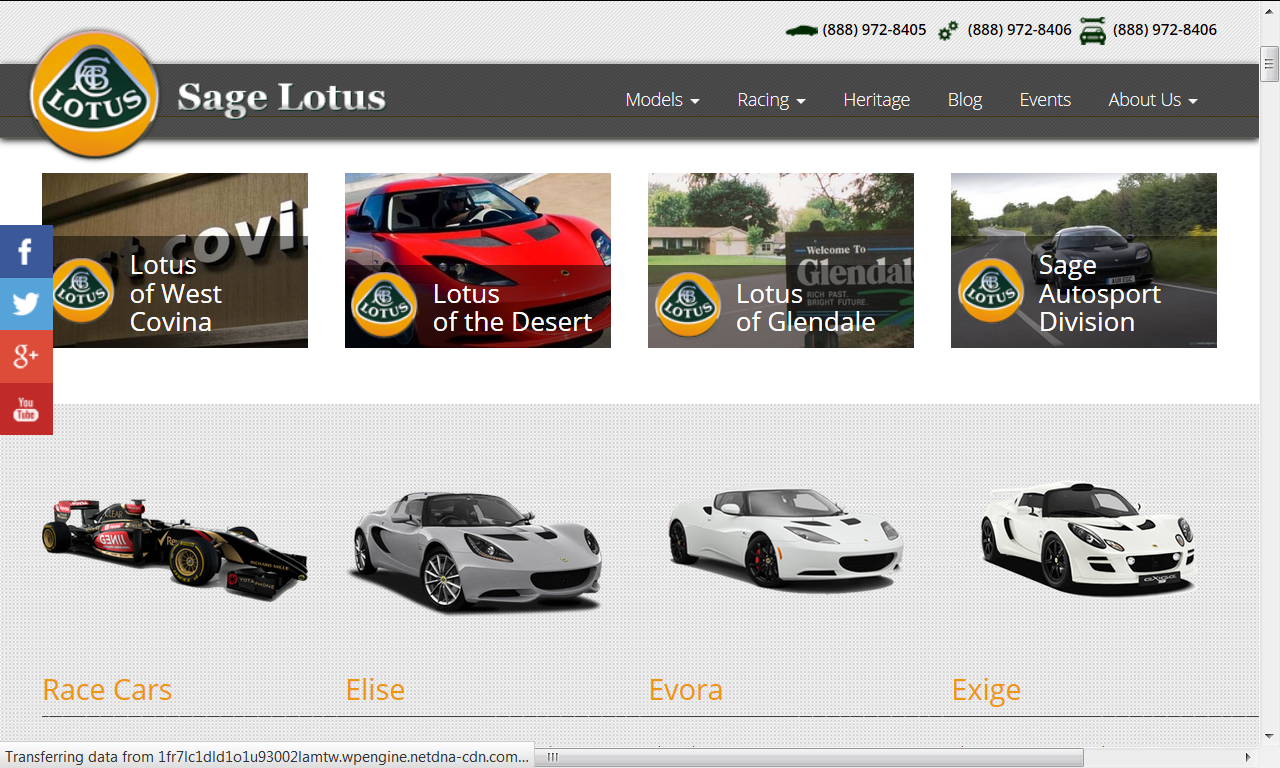Open the Facebook social sidebar icon
Image resolution: width=1280 pixels, height=768 pixels.
(x=26, y=252)
